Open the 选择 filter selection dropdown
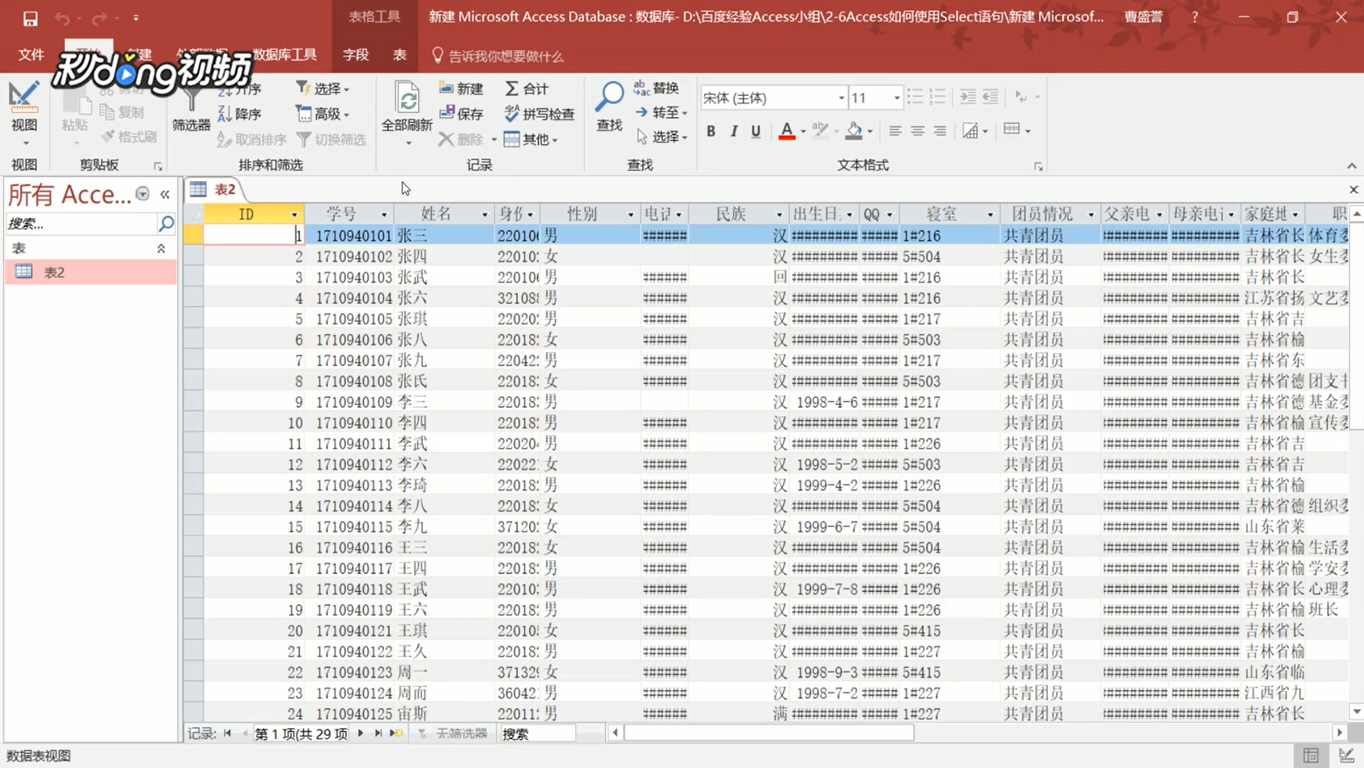Screen dimensions: 1364x768 coord(323,89)
